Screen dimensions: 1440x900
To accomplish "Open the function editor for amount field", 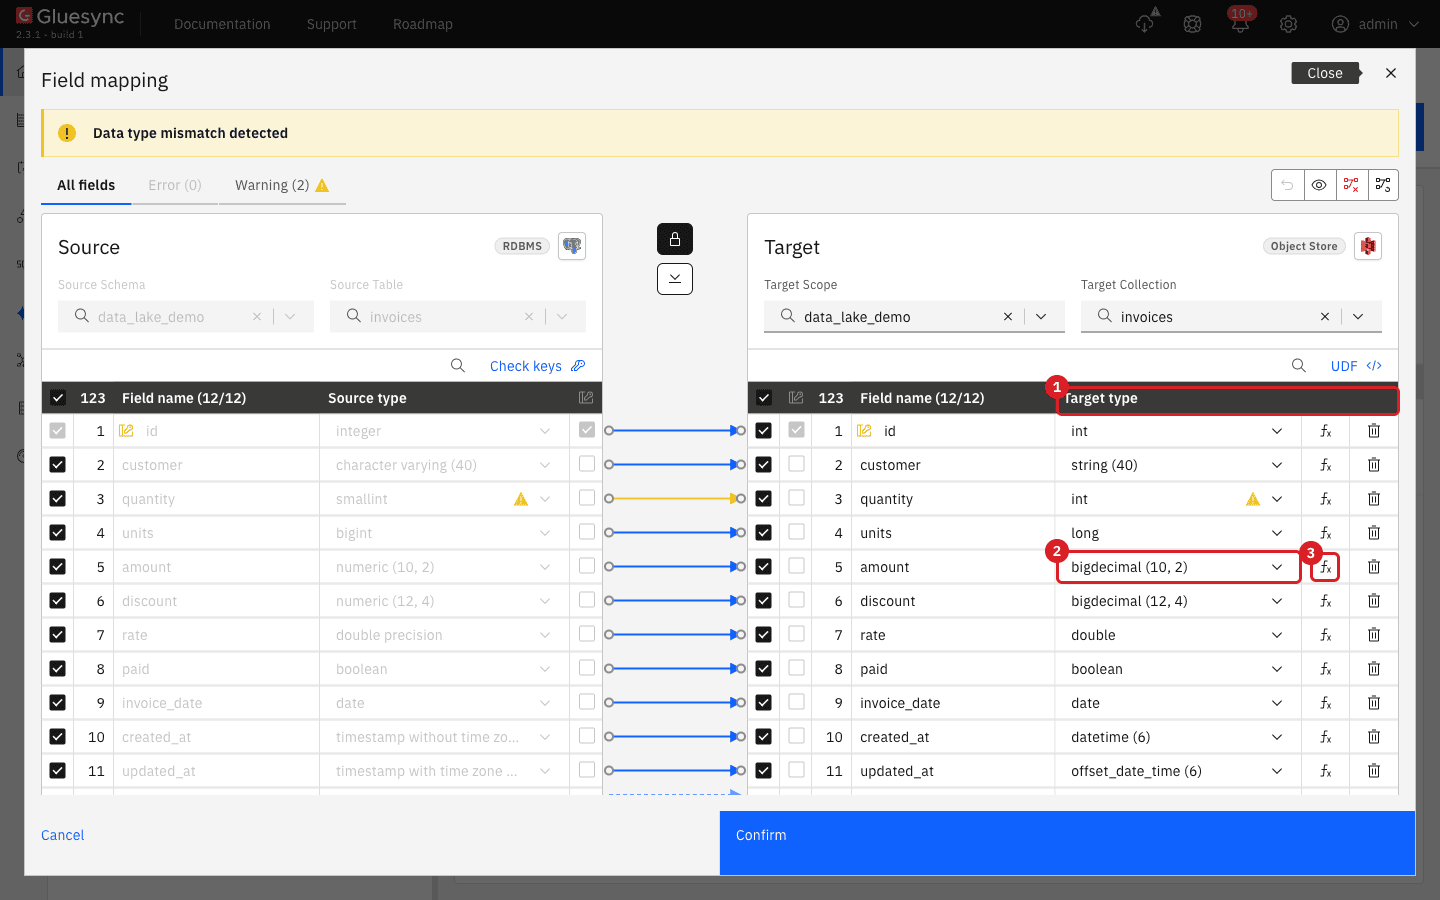I will point(1325,567).
